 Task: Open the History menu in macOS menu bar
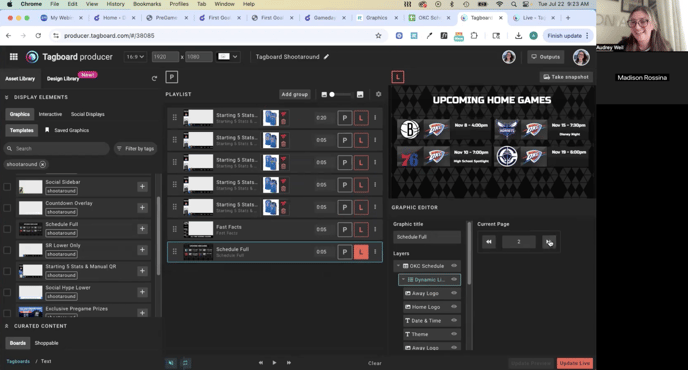pyautogui.click(x=115, y=4)
